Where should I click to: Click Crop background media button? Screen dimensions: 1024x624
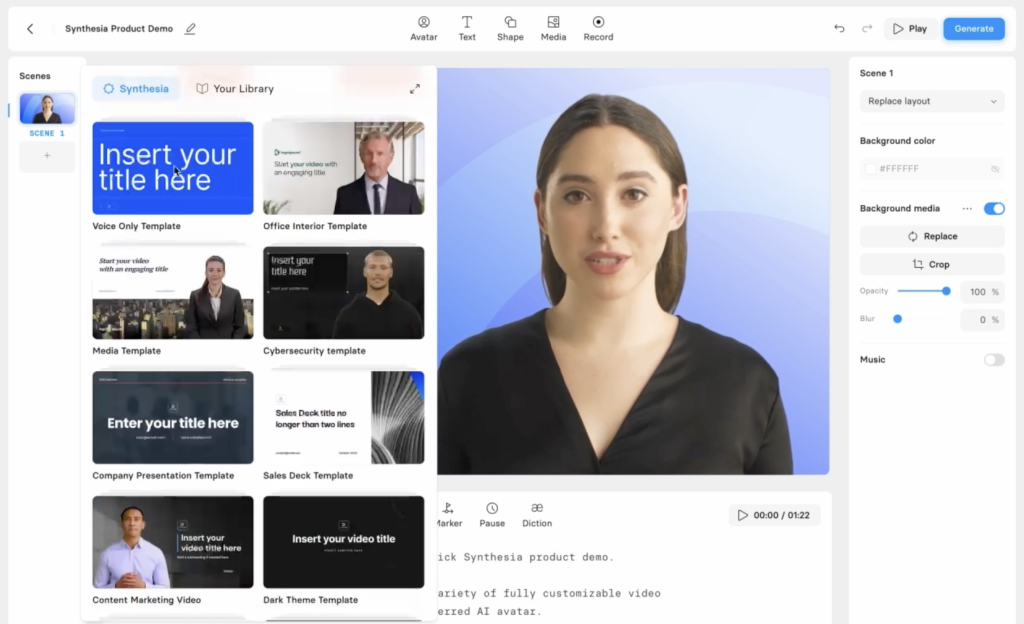click(932, 264)
